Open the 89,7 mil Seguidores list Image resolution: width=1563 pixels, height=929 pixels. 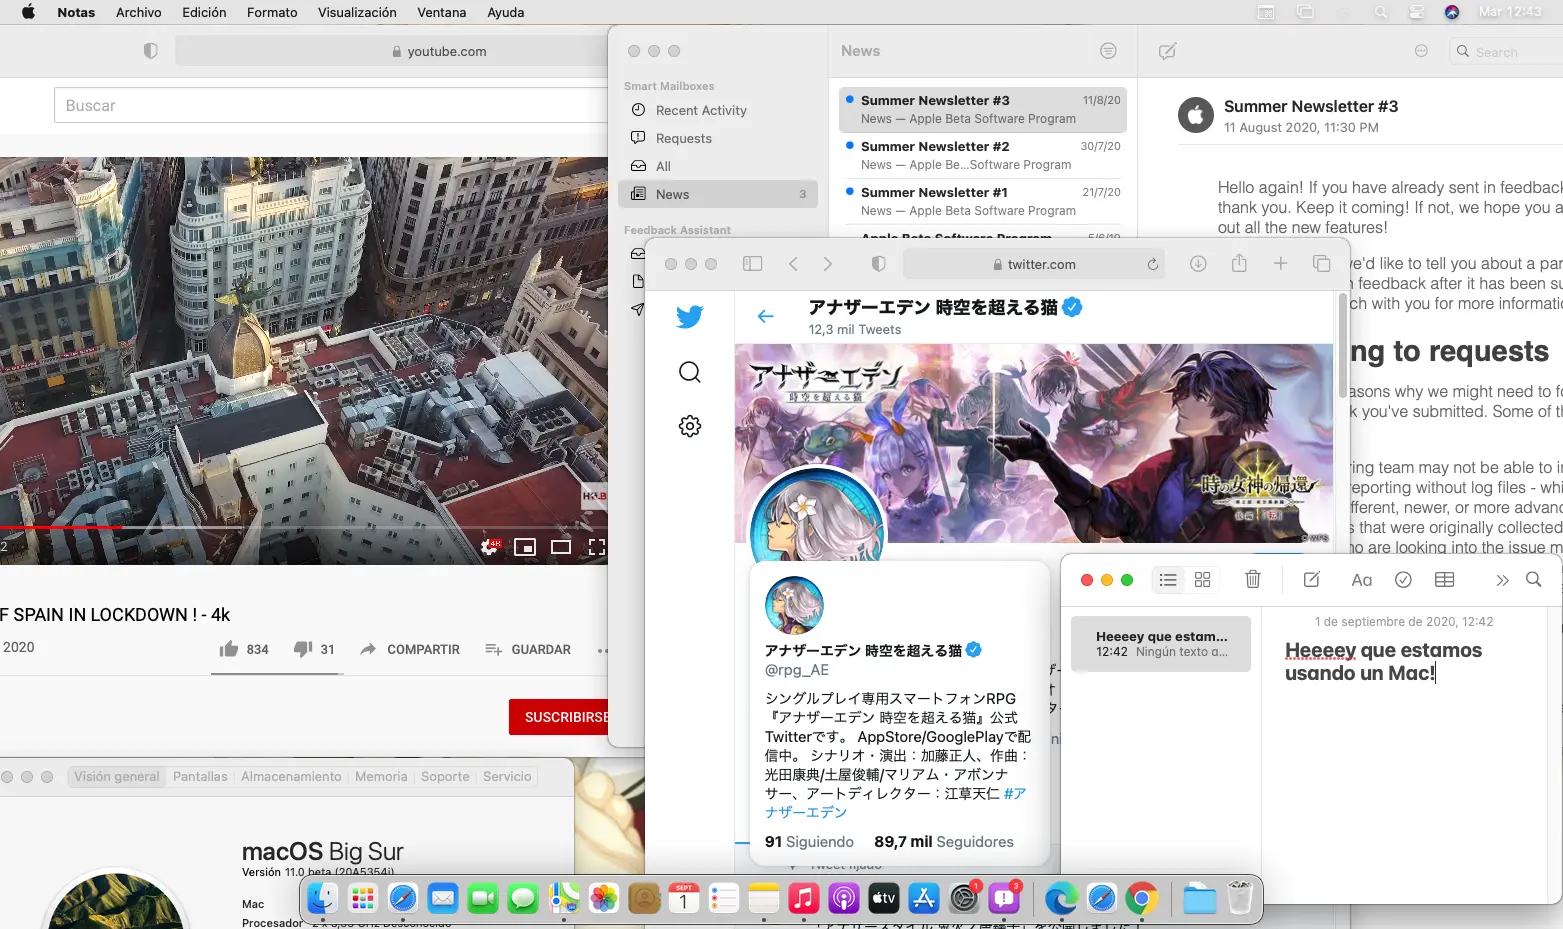pyautogui.click(x=944, y=842)
